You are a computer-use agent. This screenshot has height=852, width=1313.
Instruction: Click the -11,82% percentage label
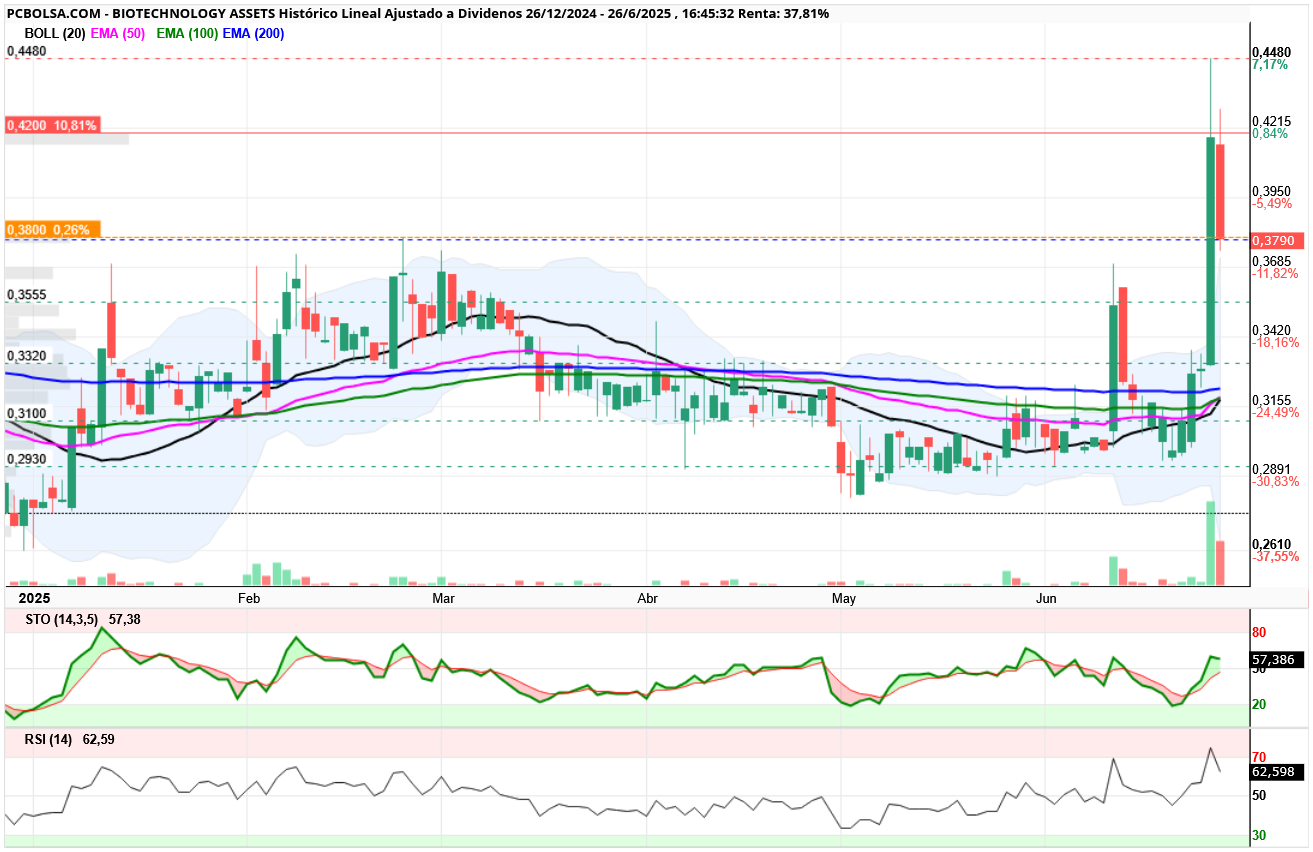pyautogui.click(x=1275, y=273)
